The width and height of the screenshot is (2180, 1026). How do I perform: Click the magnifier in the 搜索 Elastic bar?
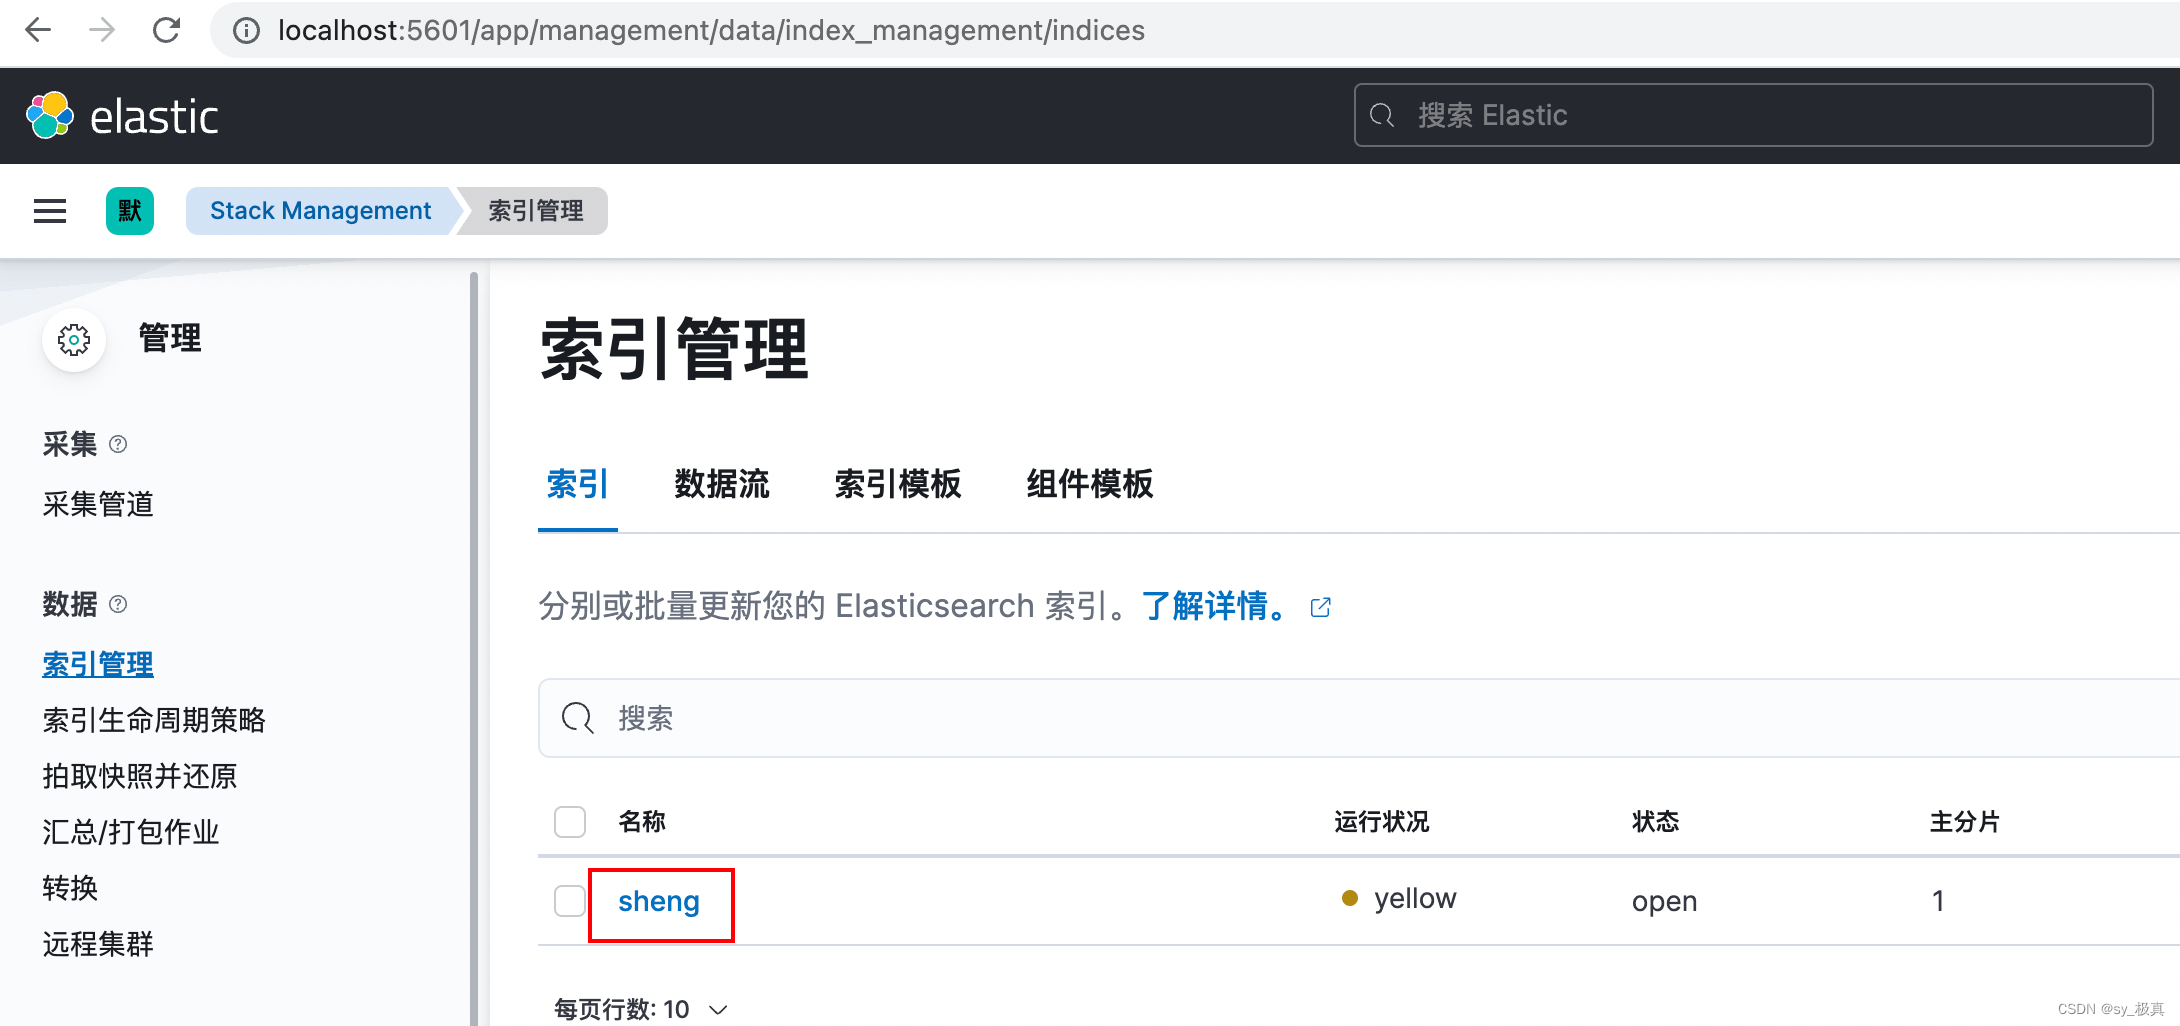coord(1382,115)
